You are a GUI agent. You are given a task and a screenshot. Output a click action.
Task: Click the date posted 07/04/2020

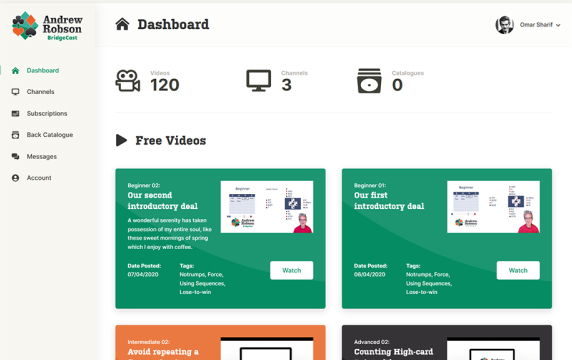click(143, 274)
